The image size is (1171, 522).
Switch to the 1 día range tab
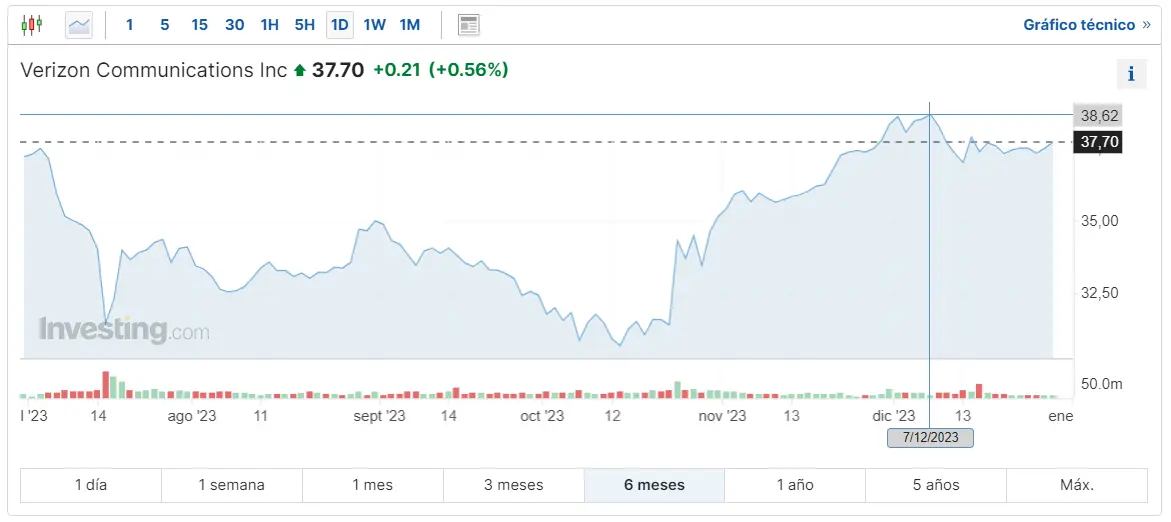pyautogui.click(x=90, y=485)
